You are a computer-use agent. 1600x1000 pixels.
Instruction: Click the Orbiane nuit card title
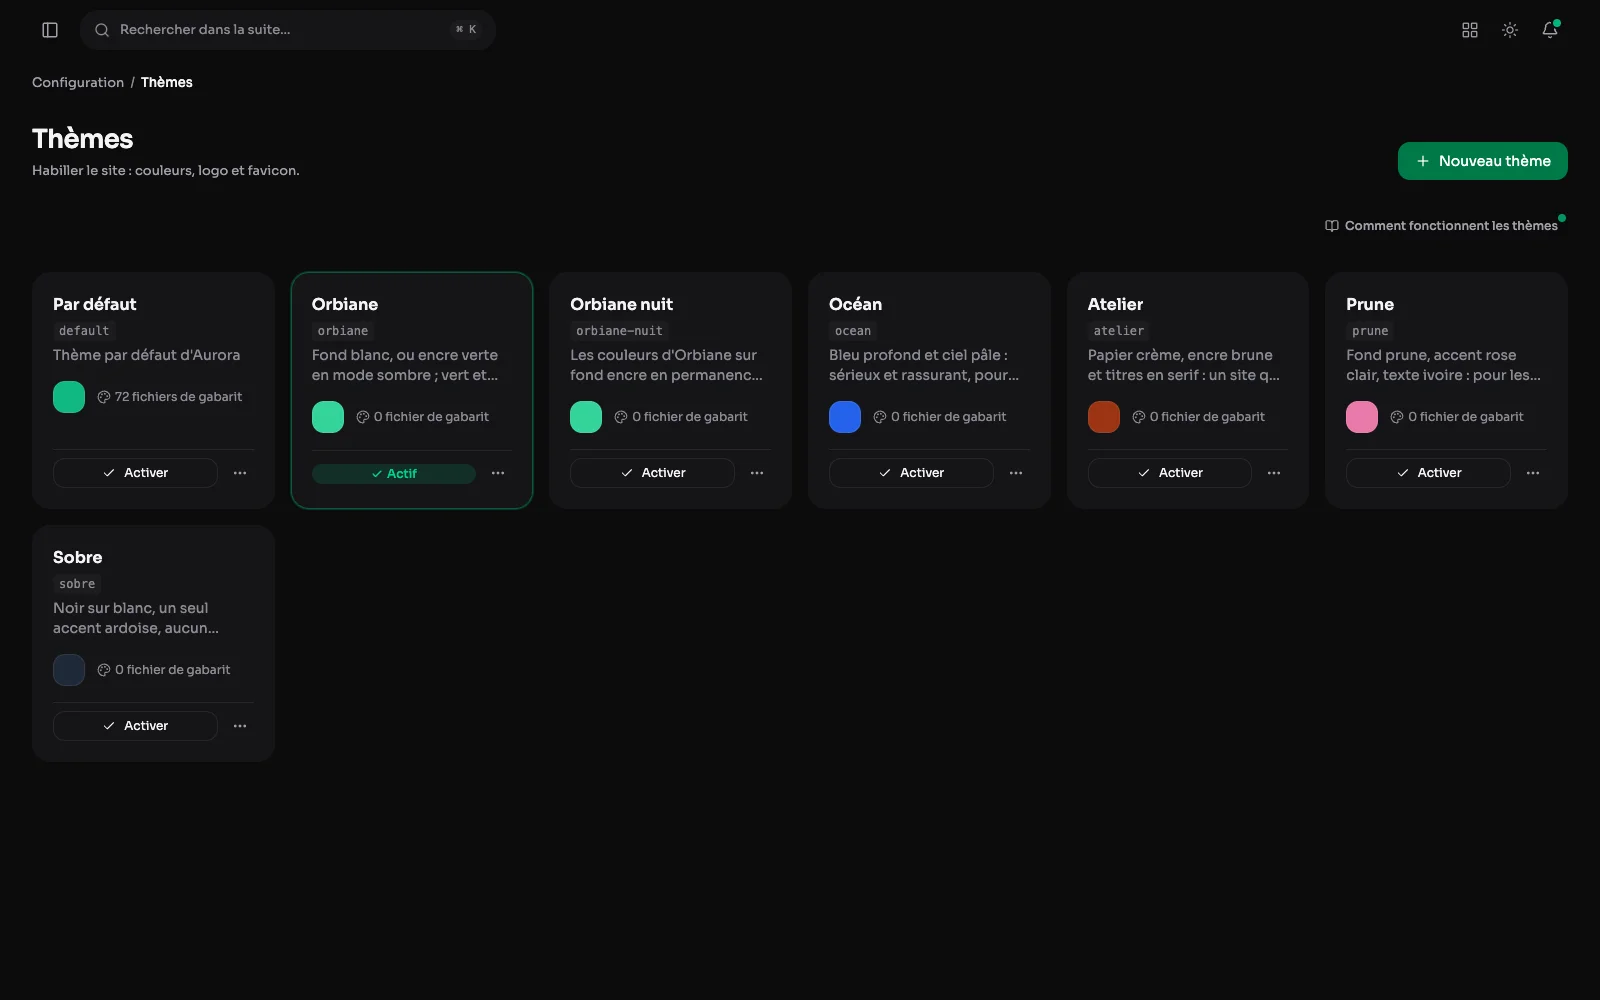[x=621, y=304]
